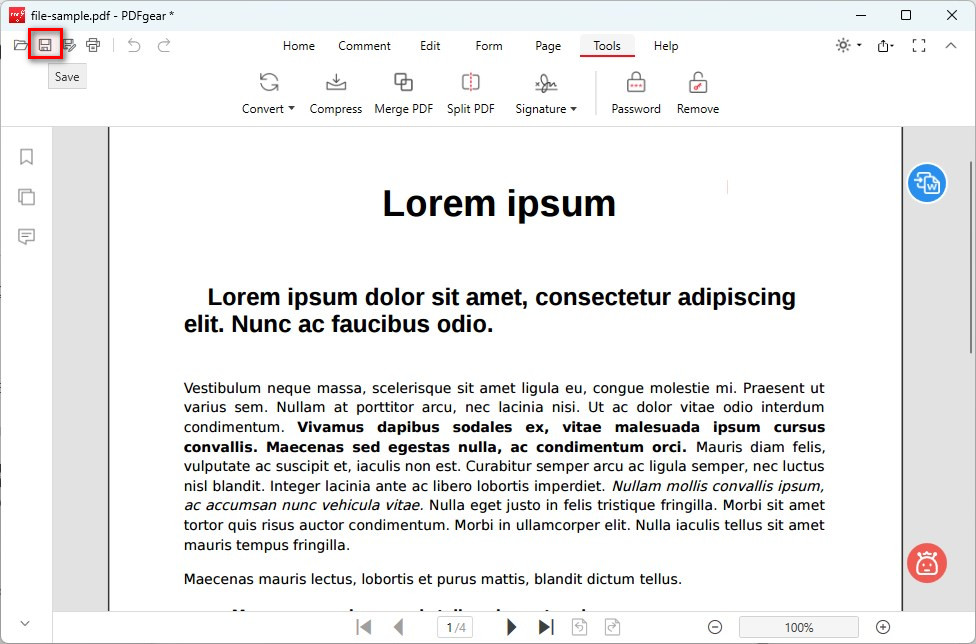Open the Signature dropdown
976x644 pixels.
[546, 92]
